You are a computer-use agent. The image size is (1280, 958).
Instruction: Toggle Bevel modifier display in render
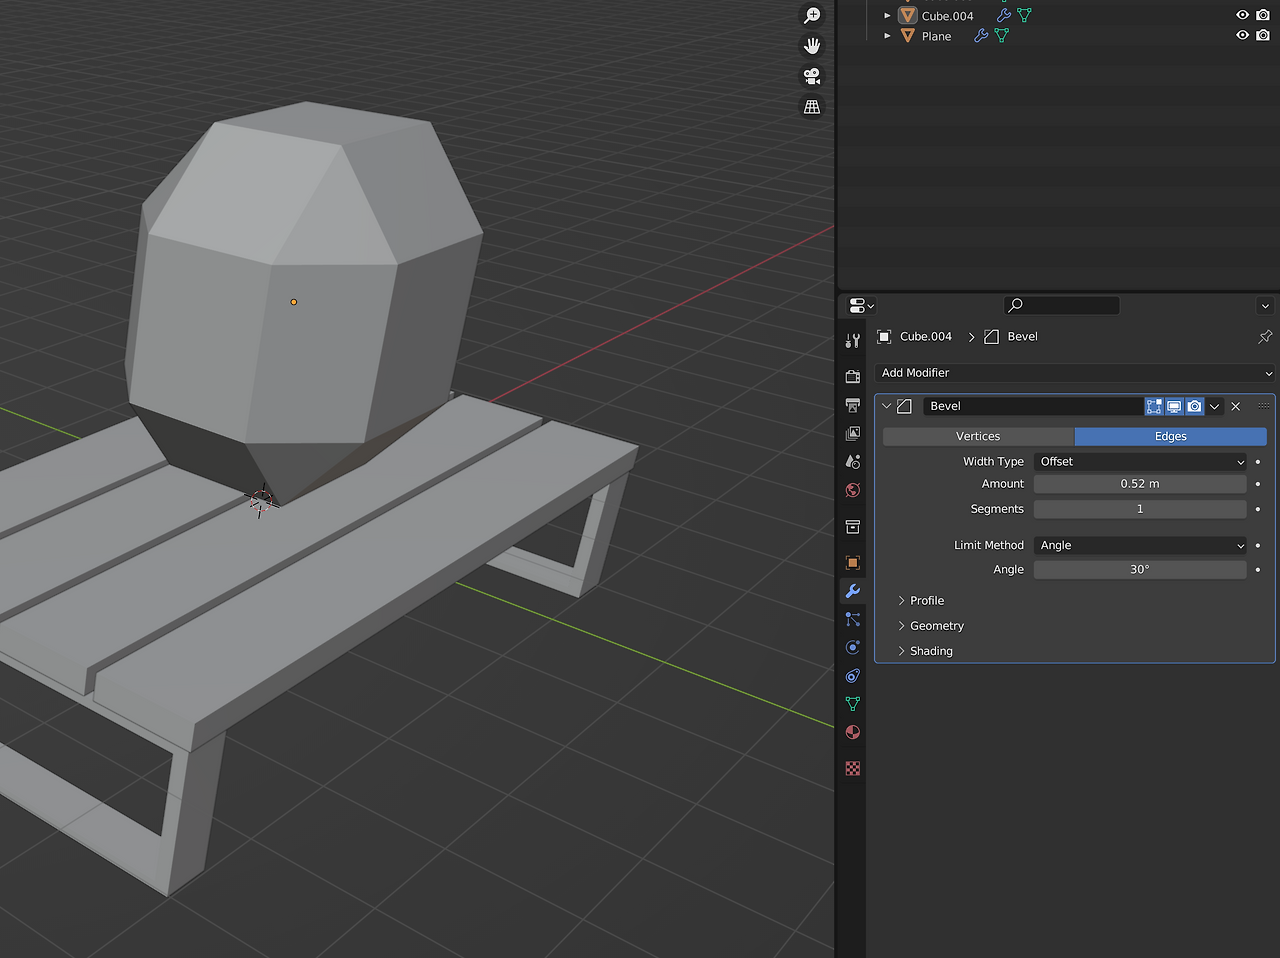[x=1194, y=406]
